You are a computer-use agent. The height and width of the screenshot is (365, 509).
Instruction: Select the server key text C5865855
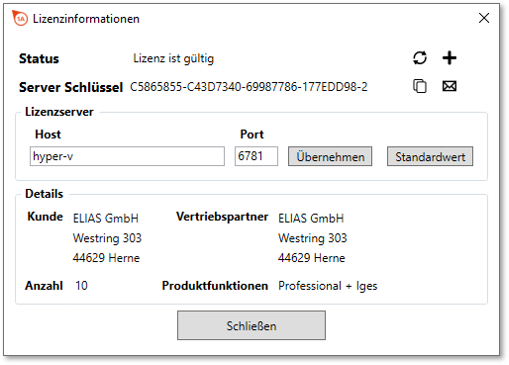click(x=249, y=87)
